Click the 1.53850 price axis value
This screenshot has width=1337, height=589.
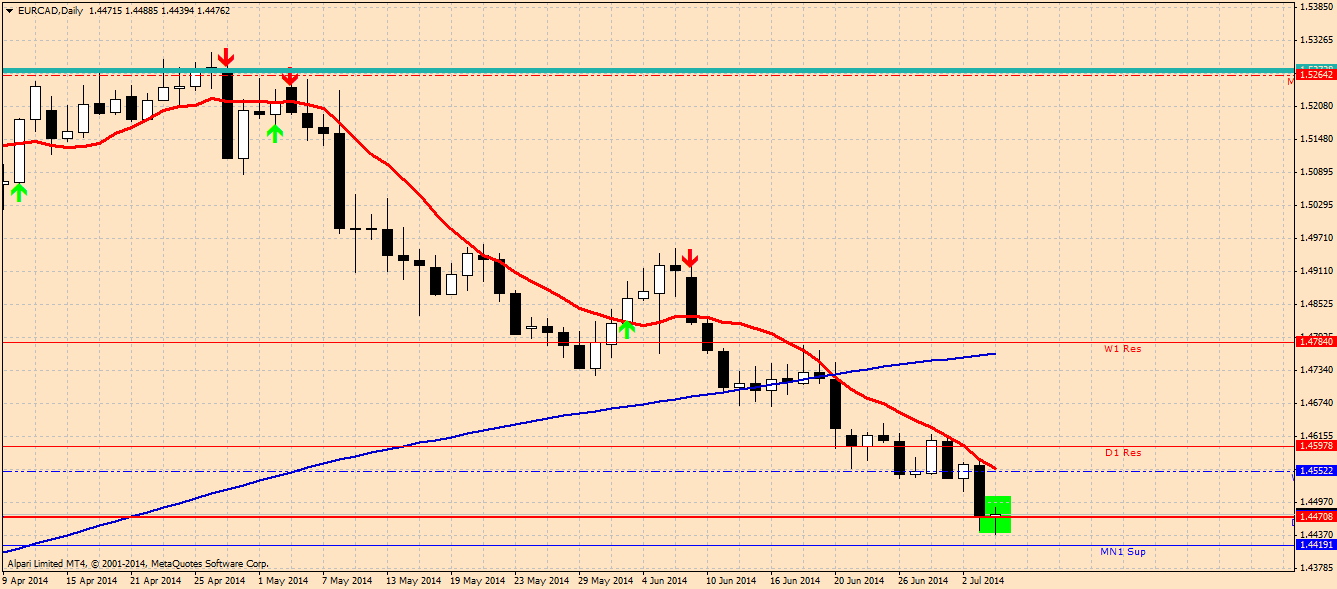click(1315, 8)
